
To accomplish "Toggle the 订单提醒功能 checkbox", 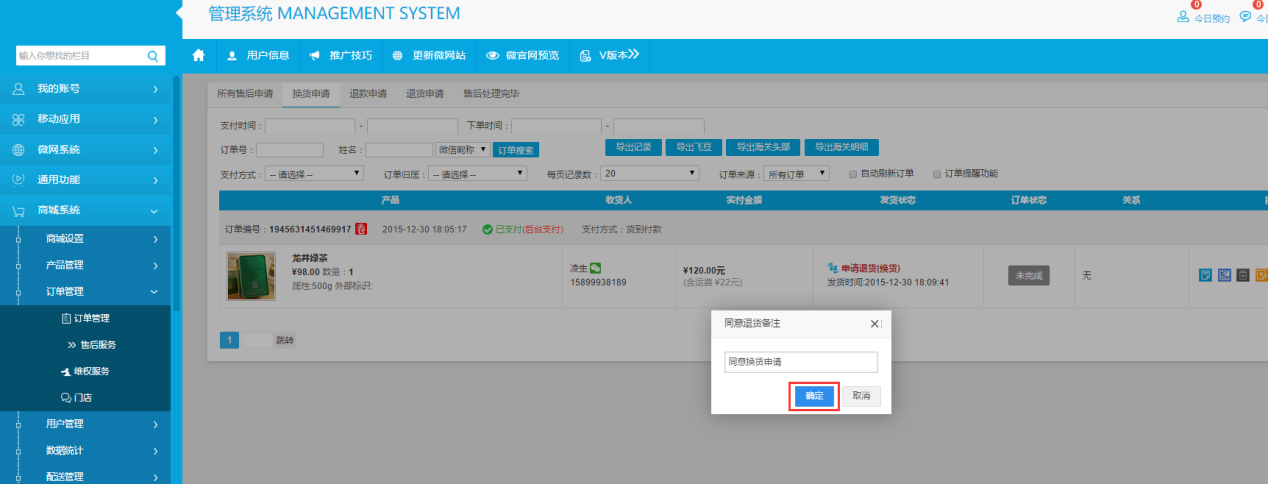I will (936, 173).
